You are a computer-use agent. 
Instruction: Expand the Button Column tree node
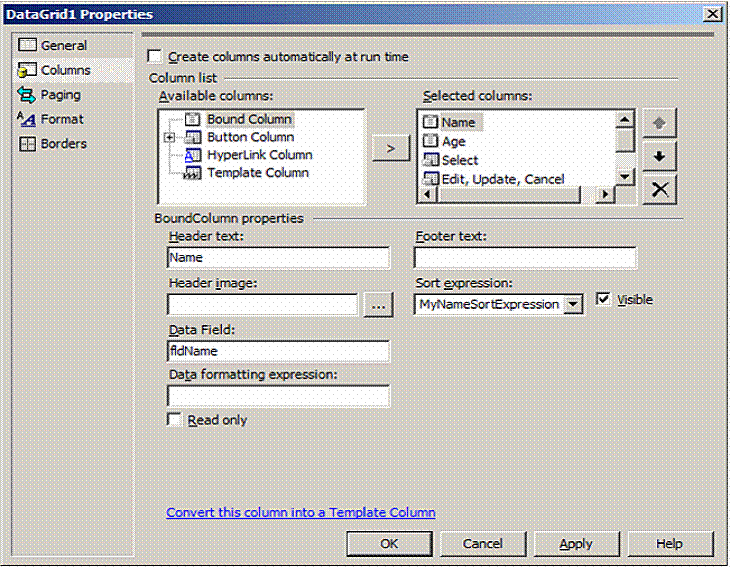(170, 137)
